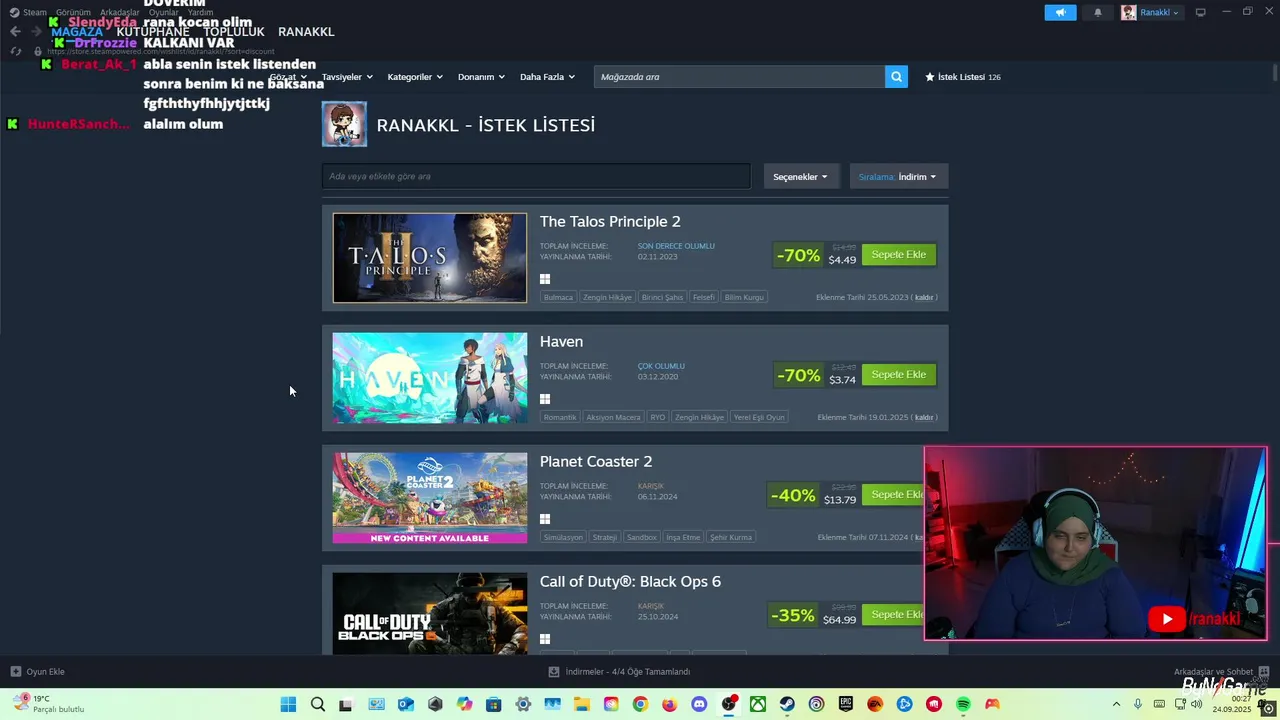The image size is (1280, 720).
Task: Click the blue magnifier search button
Action: click(896, 76)
